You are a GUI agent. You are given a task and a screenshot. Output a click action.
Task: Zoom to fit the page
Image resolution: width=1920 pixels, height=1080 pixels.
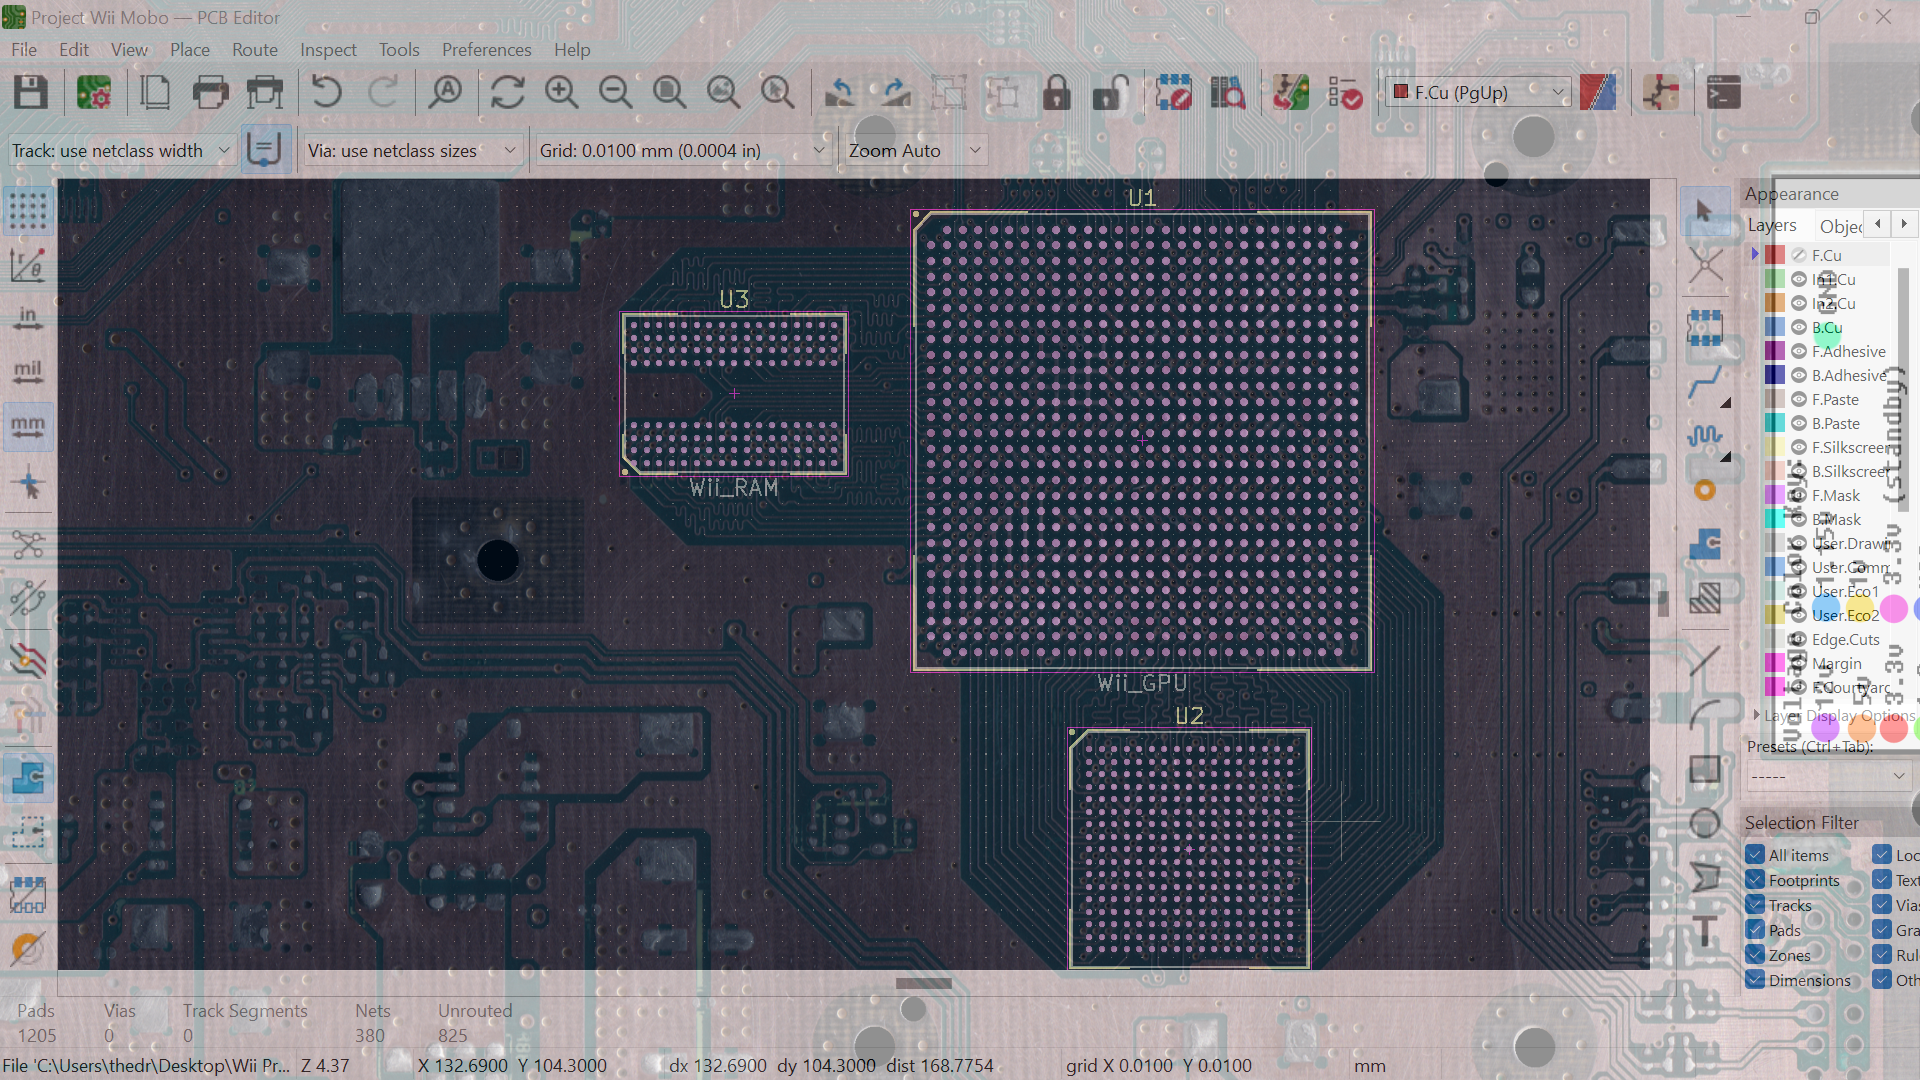click(670, 92)
